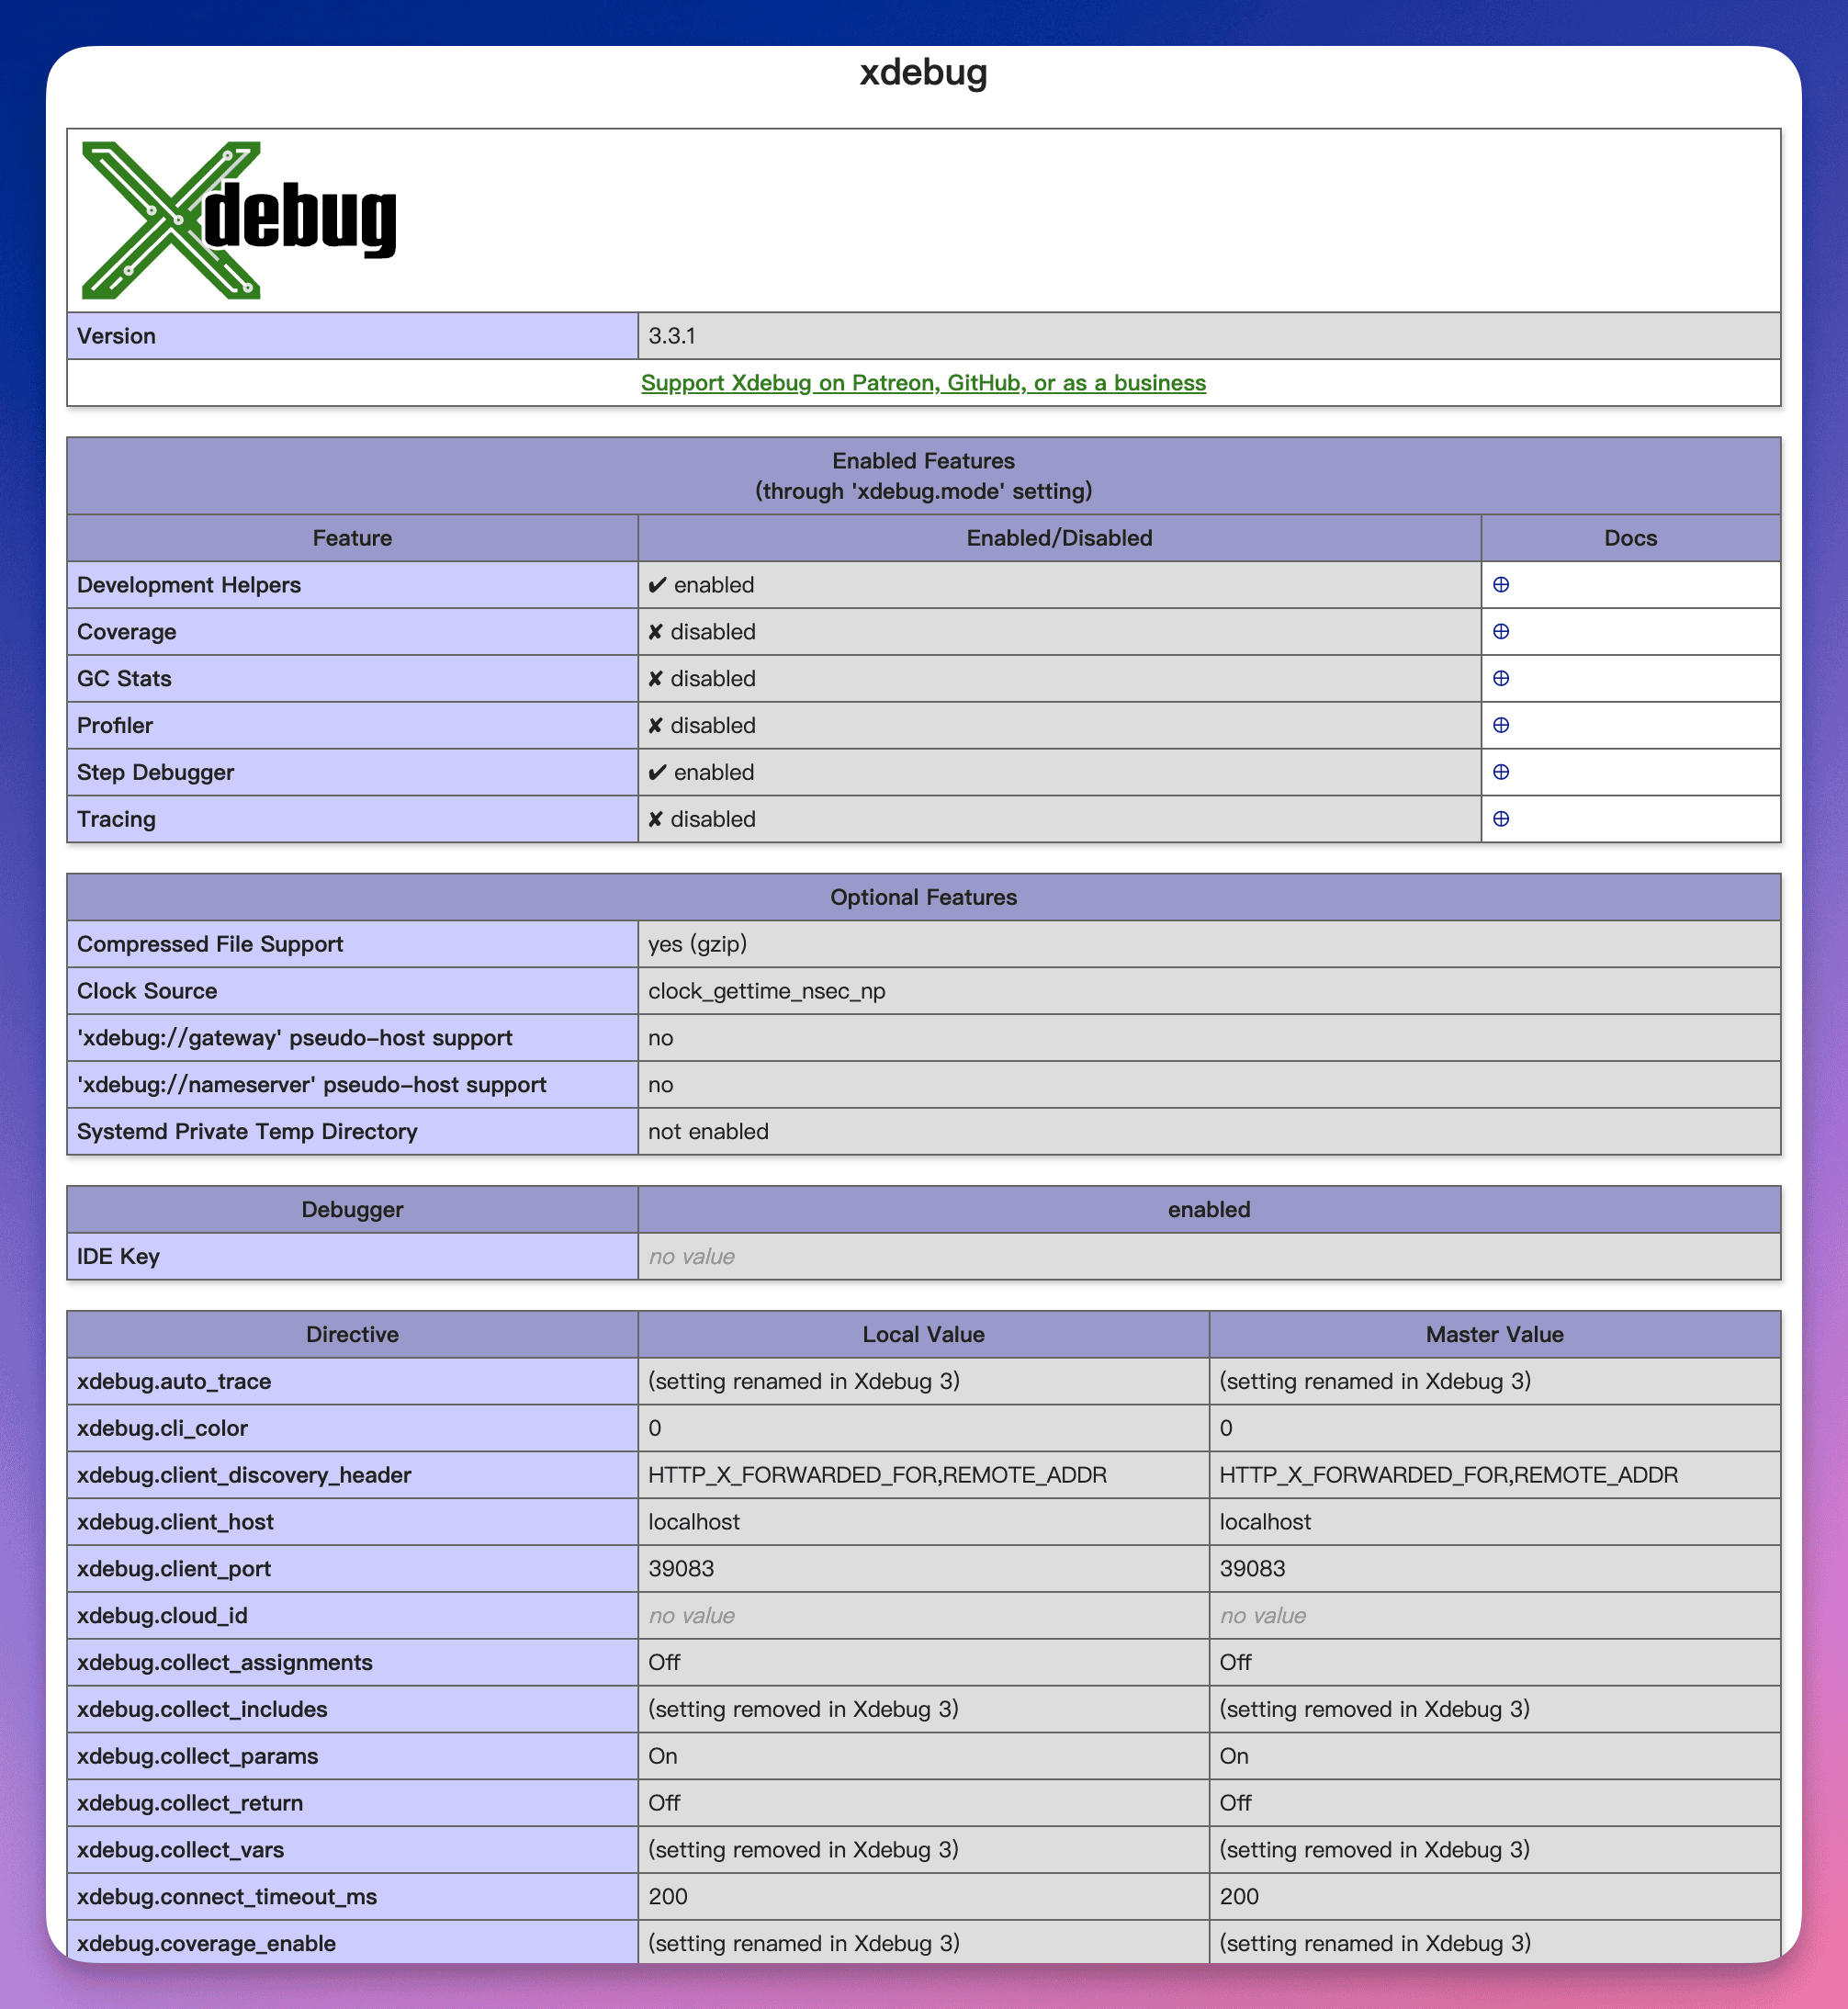Toggle the Development Helpers enabled status
The image size is (1848, 2009).
click(x=709, y=581)
